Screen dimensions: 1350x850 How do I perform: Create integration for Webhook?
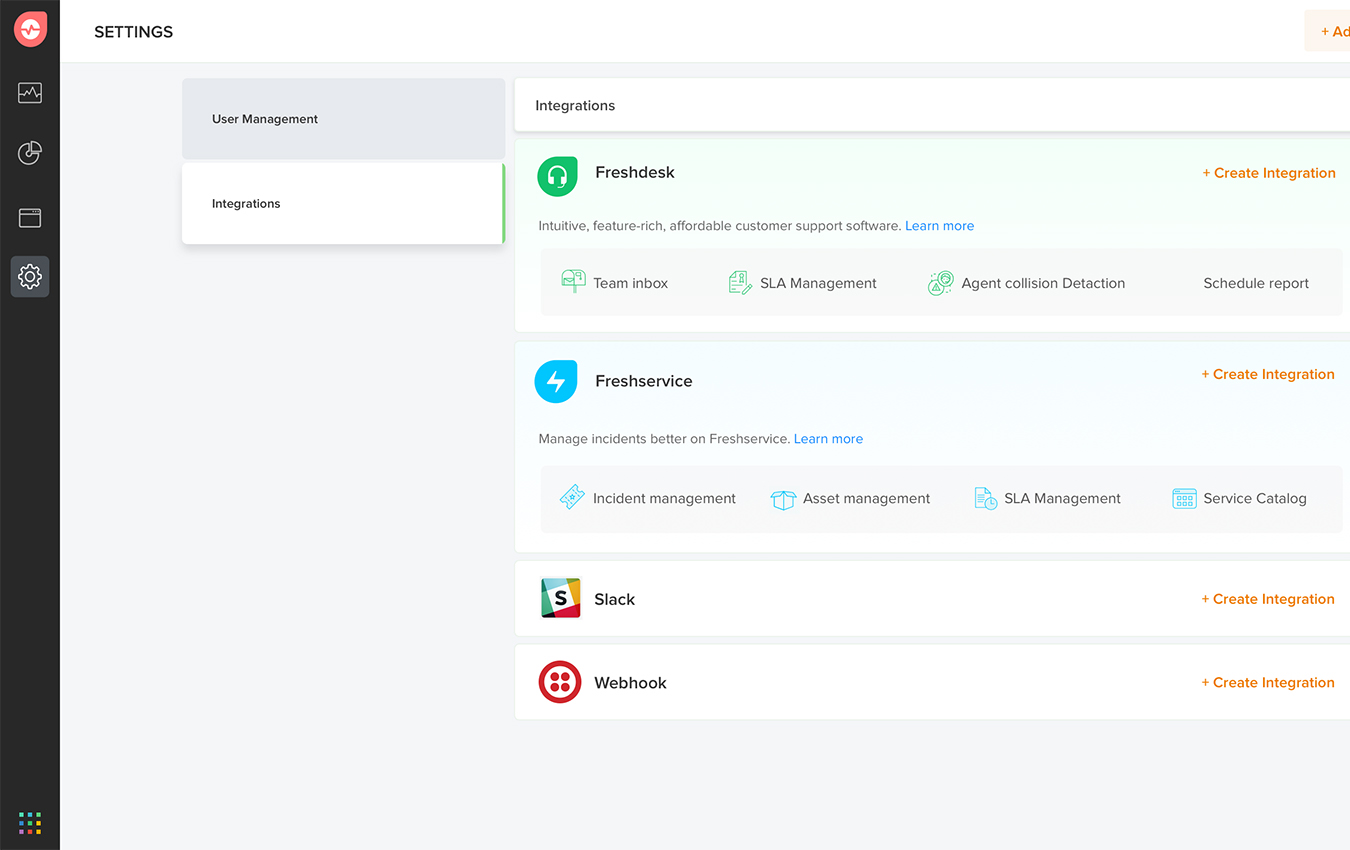tap(1268, 683)
